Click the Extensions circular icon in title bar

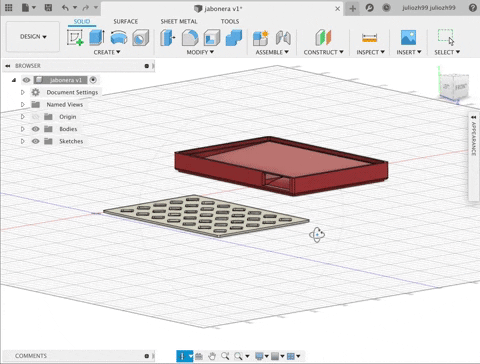pos(369,8)
